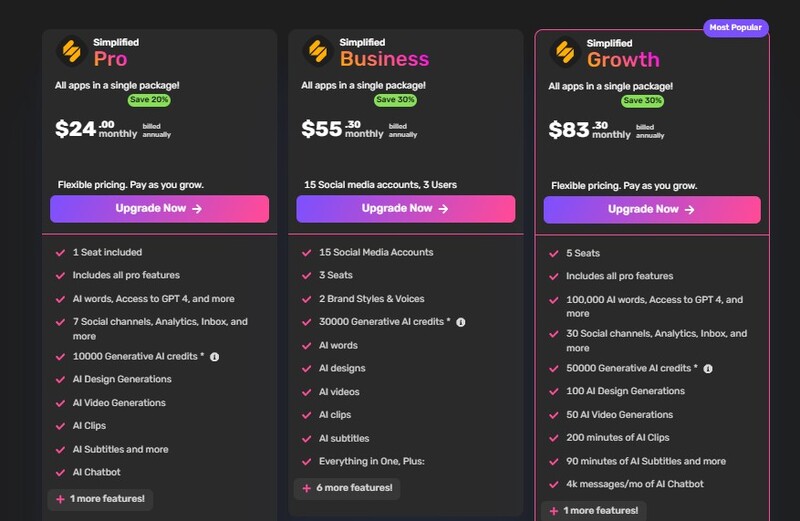This screenshot has width=800, height=521.
Task: Click info icon beside 10000 Generative AI credits
Action: point(214,357)
